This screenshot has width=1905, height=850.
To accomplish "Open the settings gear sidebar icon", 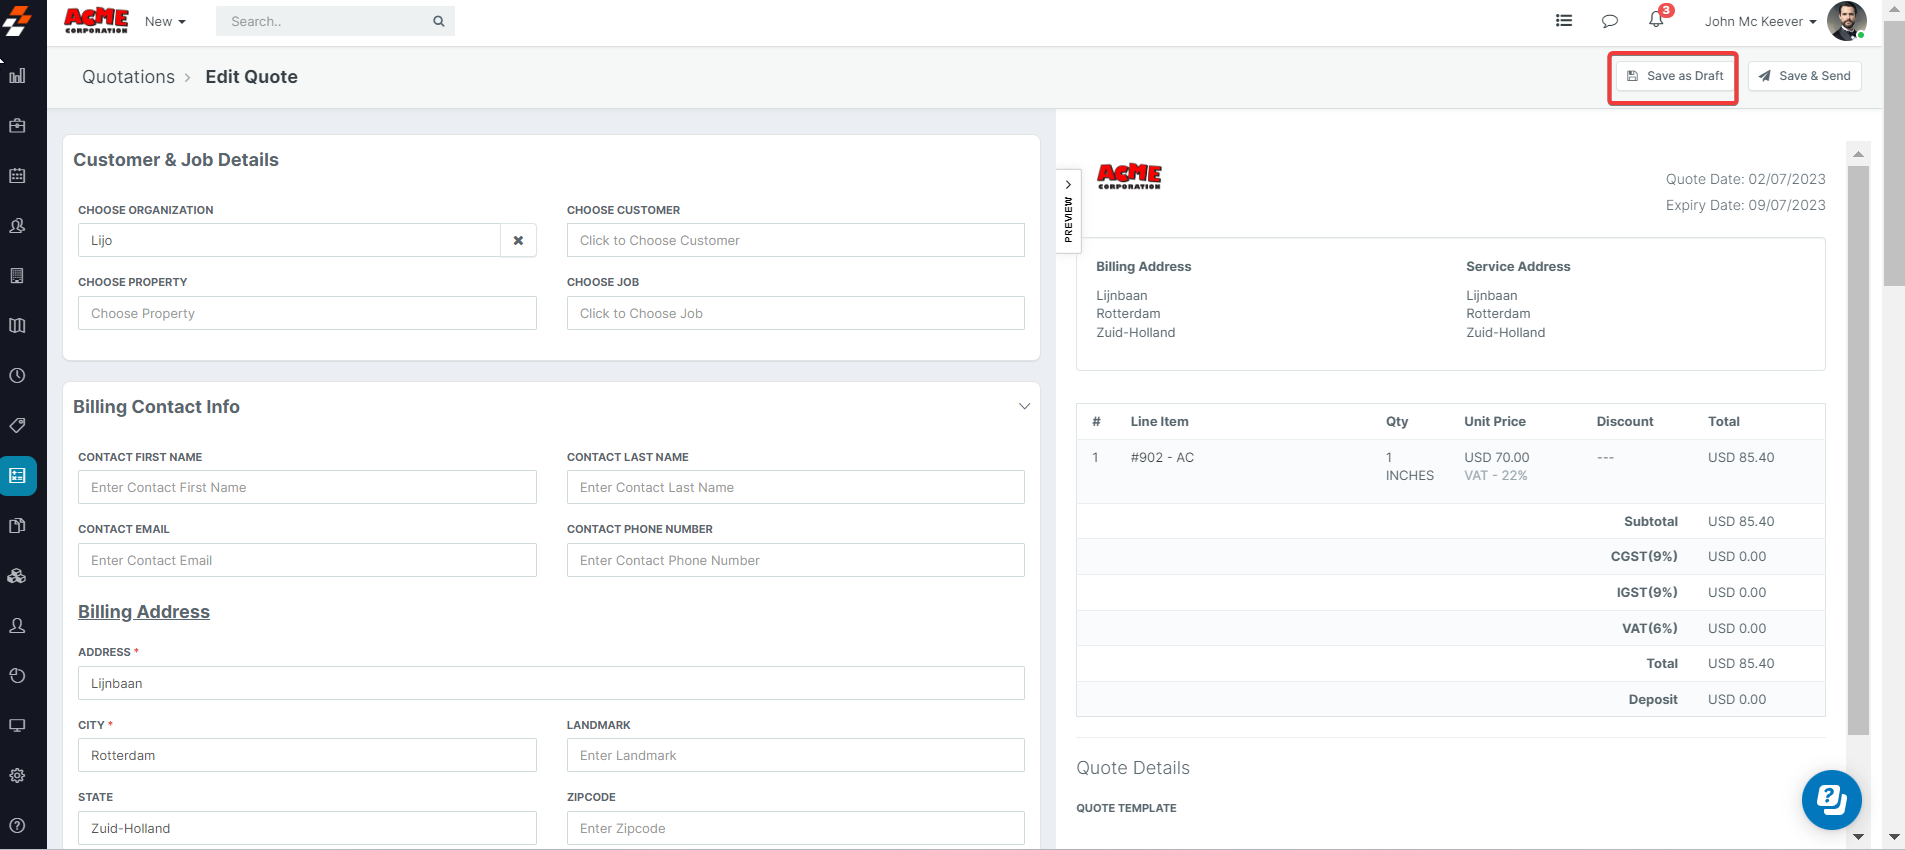I will click(17, 776).
